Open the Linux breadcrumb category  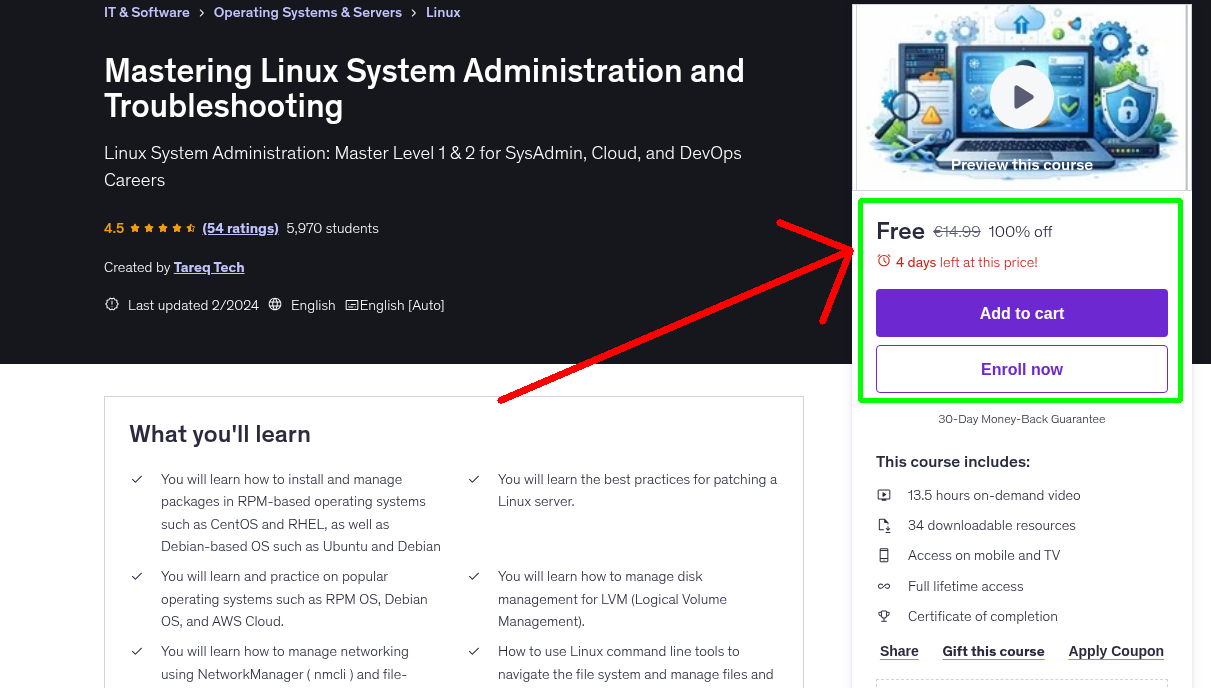click(443, 12)
